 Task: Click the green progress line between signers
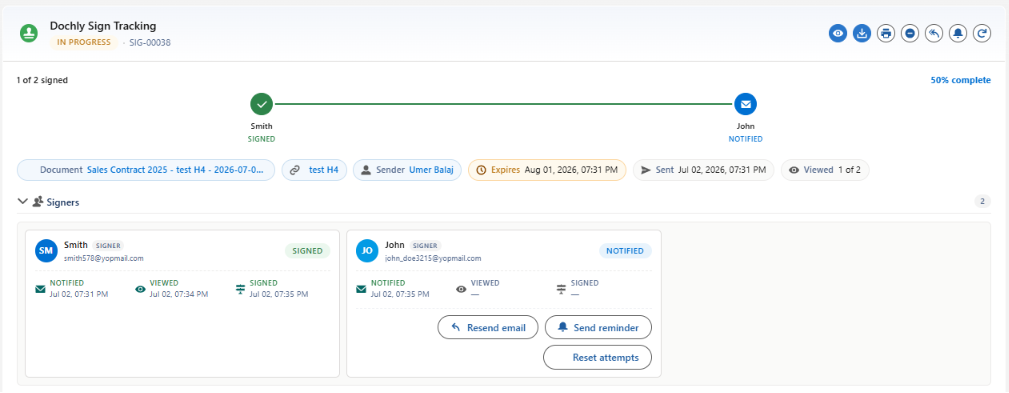point(503,104)
